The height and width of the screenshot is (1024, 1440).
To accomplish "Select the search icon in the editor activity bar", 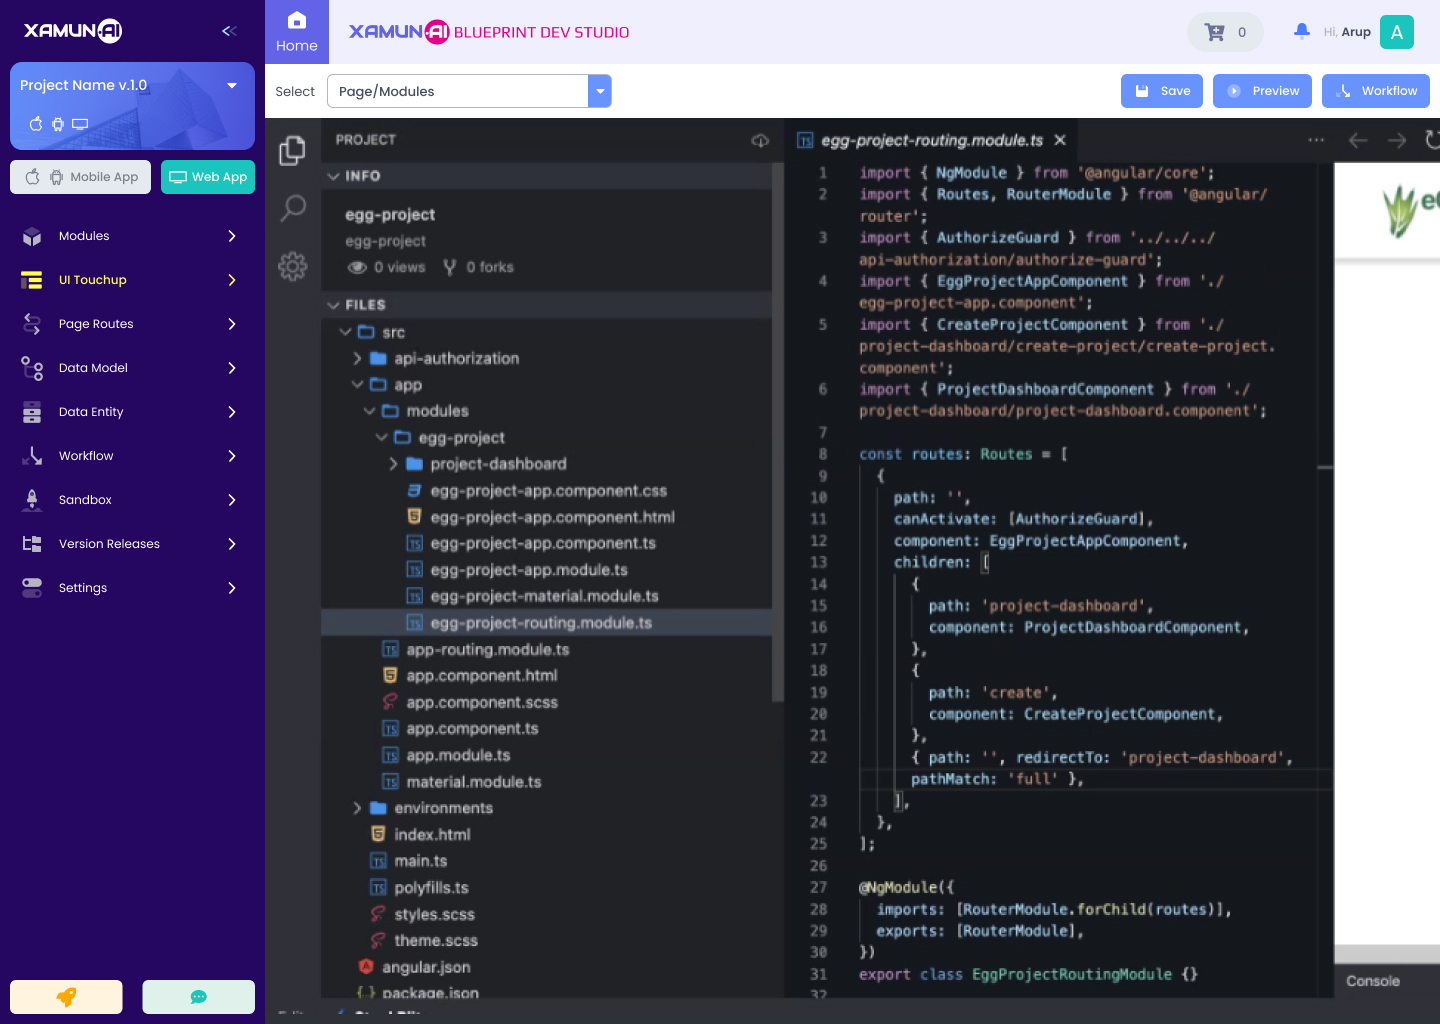I will 292,208.
